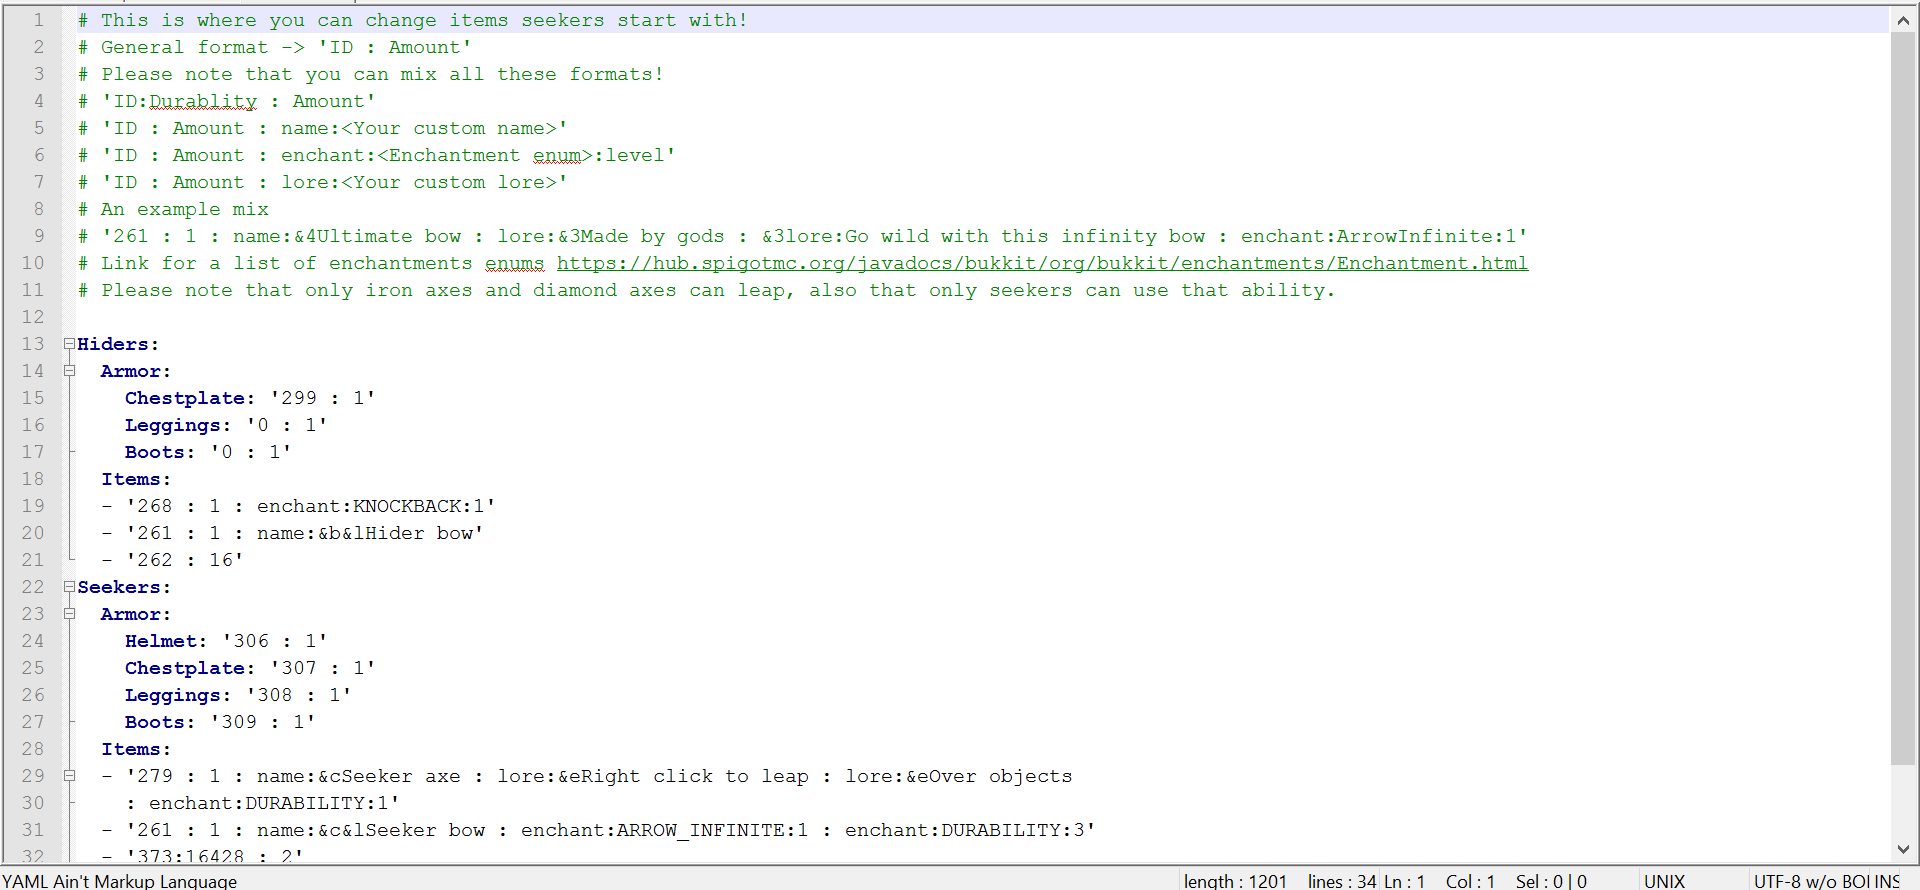Collapse the Armor block under Hiders
The height and width of the screenshot is (890, 1920).
(x=69, y=371)
